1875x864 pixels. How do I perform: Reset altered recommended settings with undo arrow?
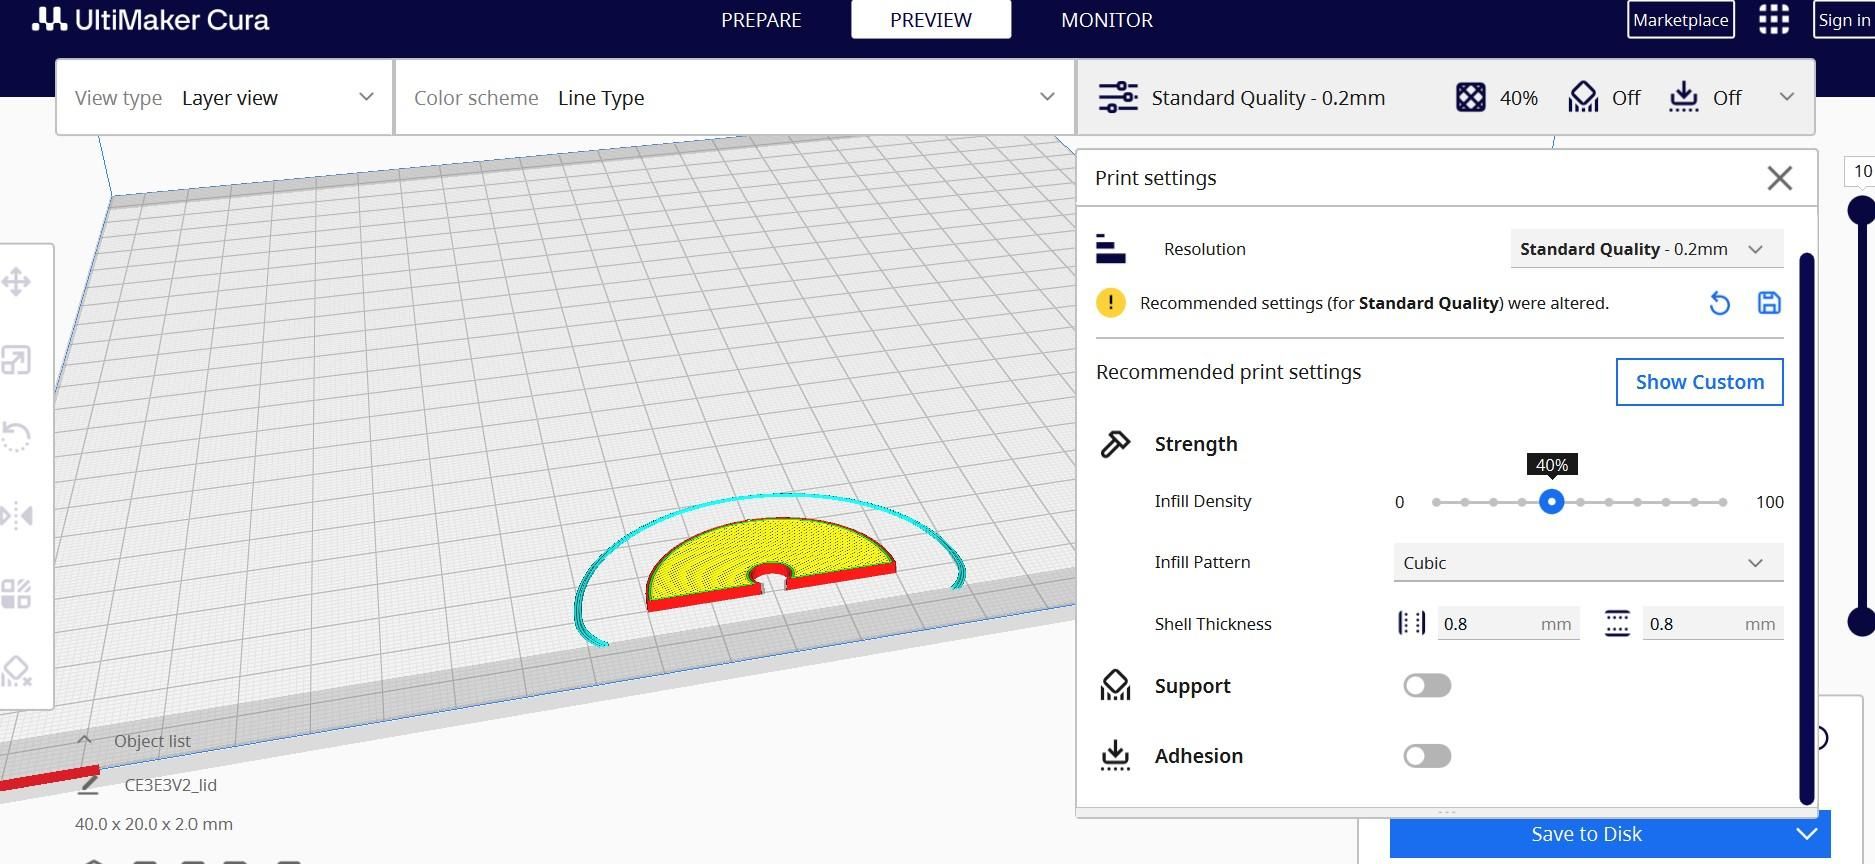coord(1719,303)
